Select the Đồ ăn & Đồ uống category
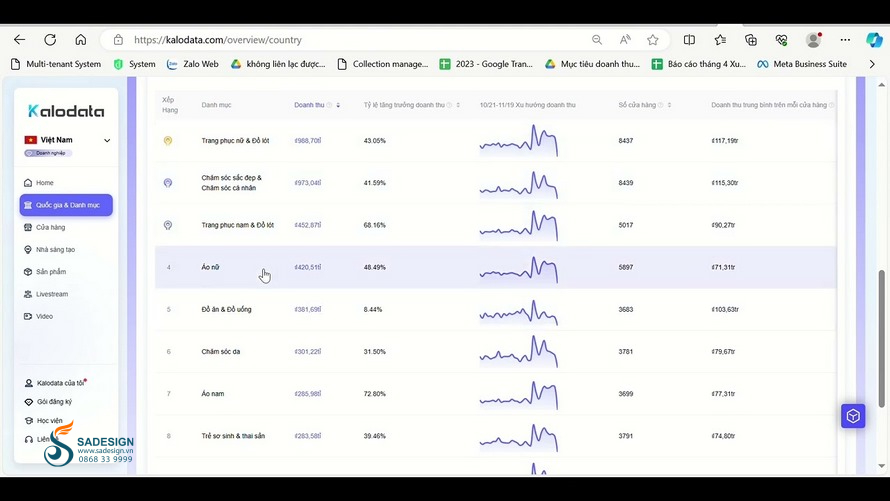 pos(226,309)
